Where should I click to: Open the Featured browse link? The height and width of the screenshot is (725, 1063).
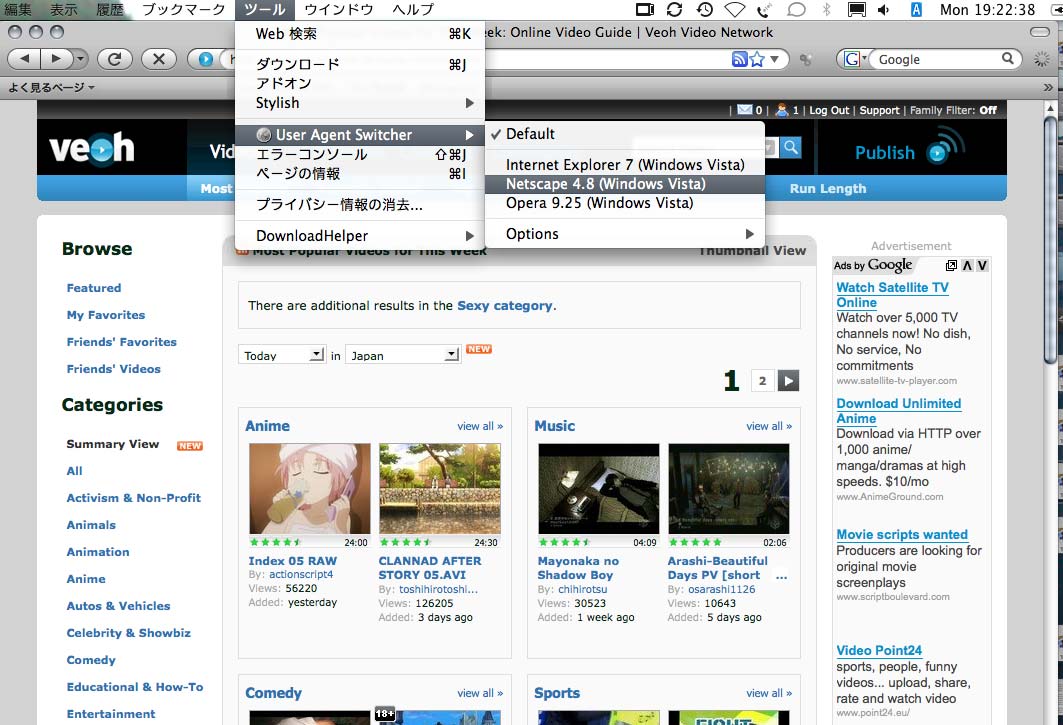coord(94,288)
